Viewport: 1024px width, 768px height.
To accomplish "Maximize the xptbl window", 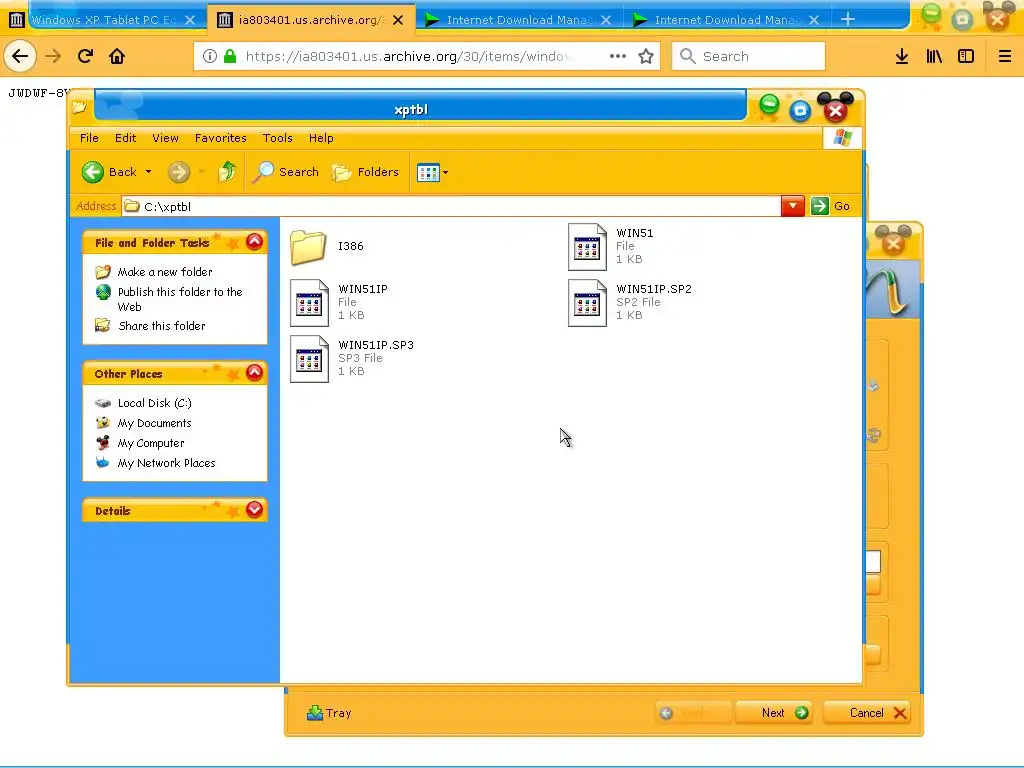I will click(x=800, y=110).
